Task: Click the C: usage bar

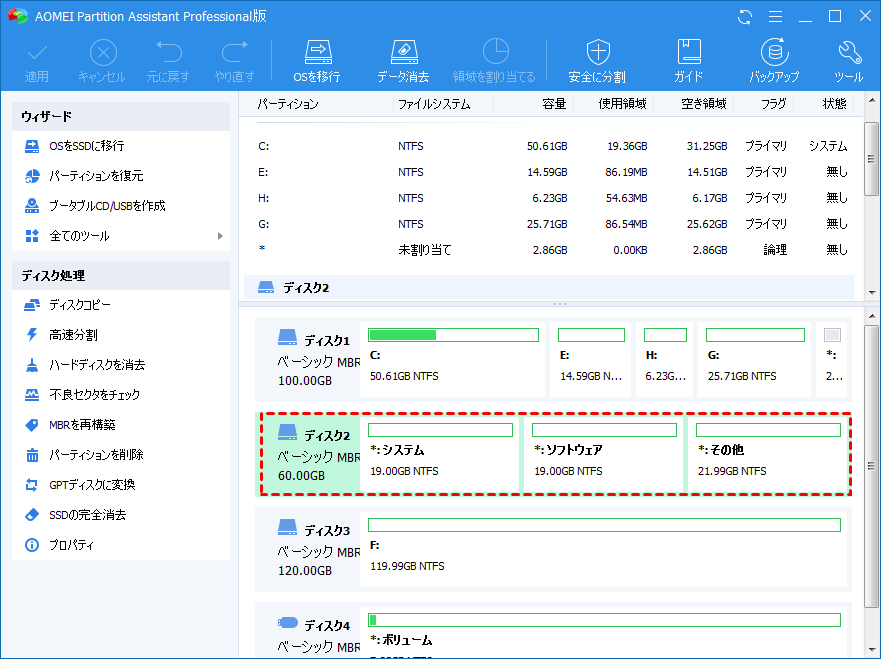Action: (x=453, y=335)
